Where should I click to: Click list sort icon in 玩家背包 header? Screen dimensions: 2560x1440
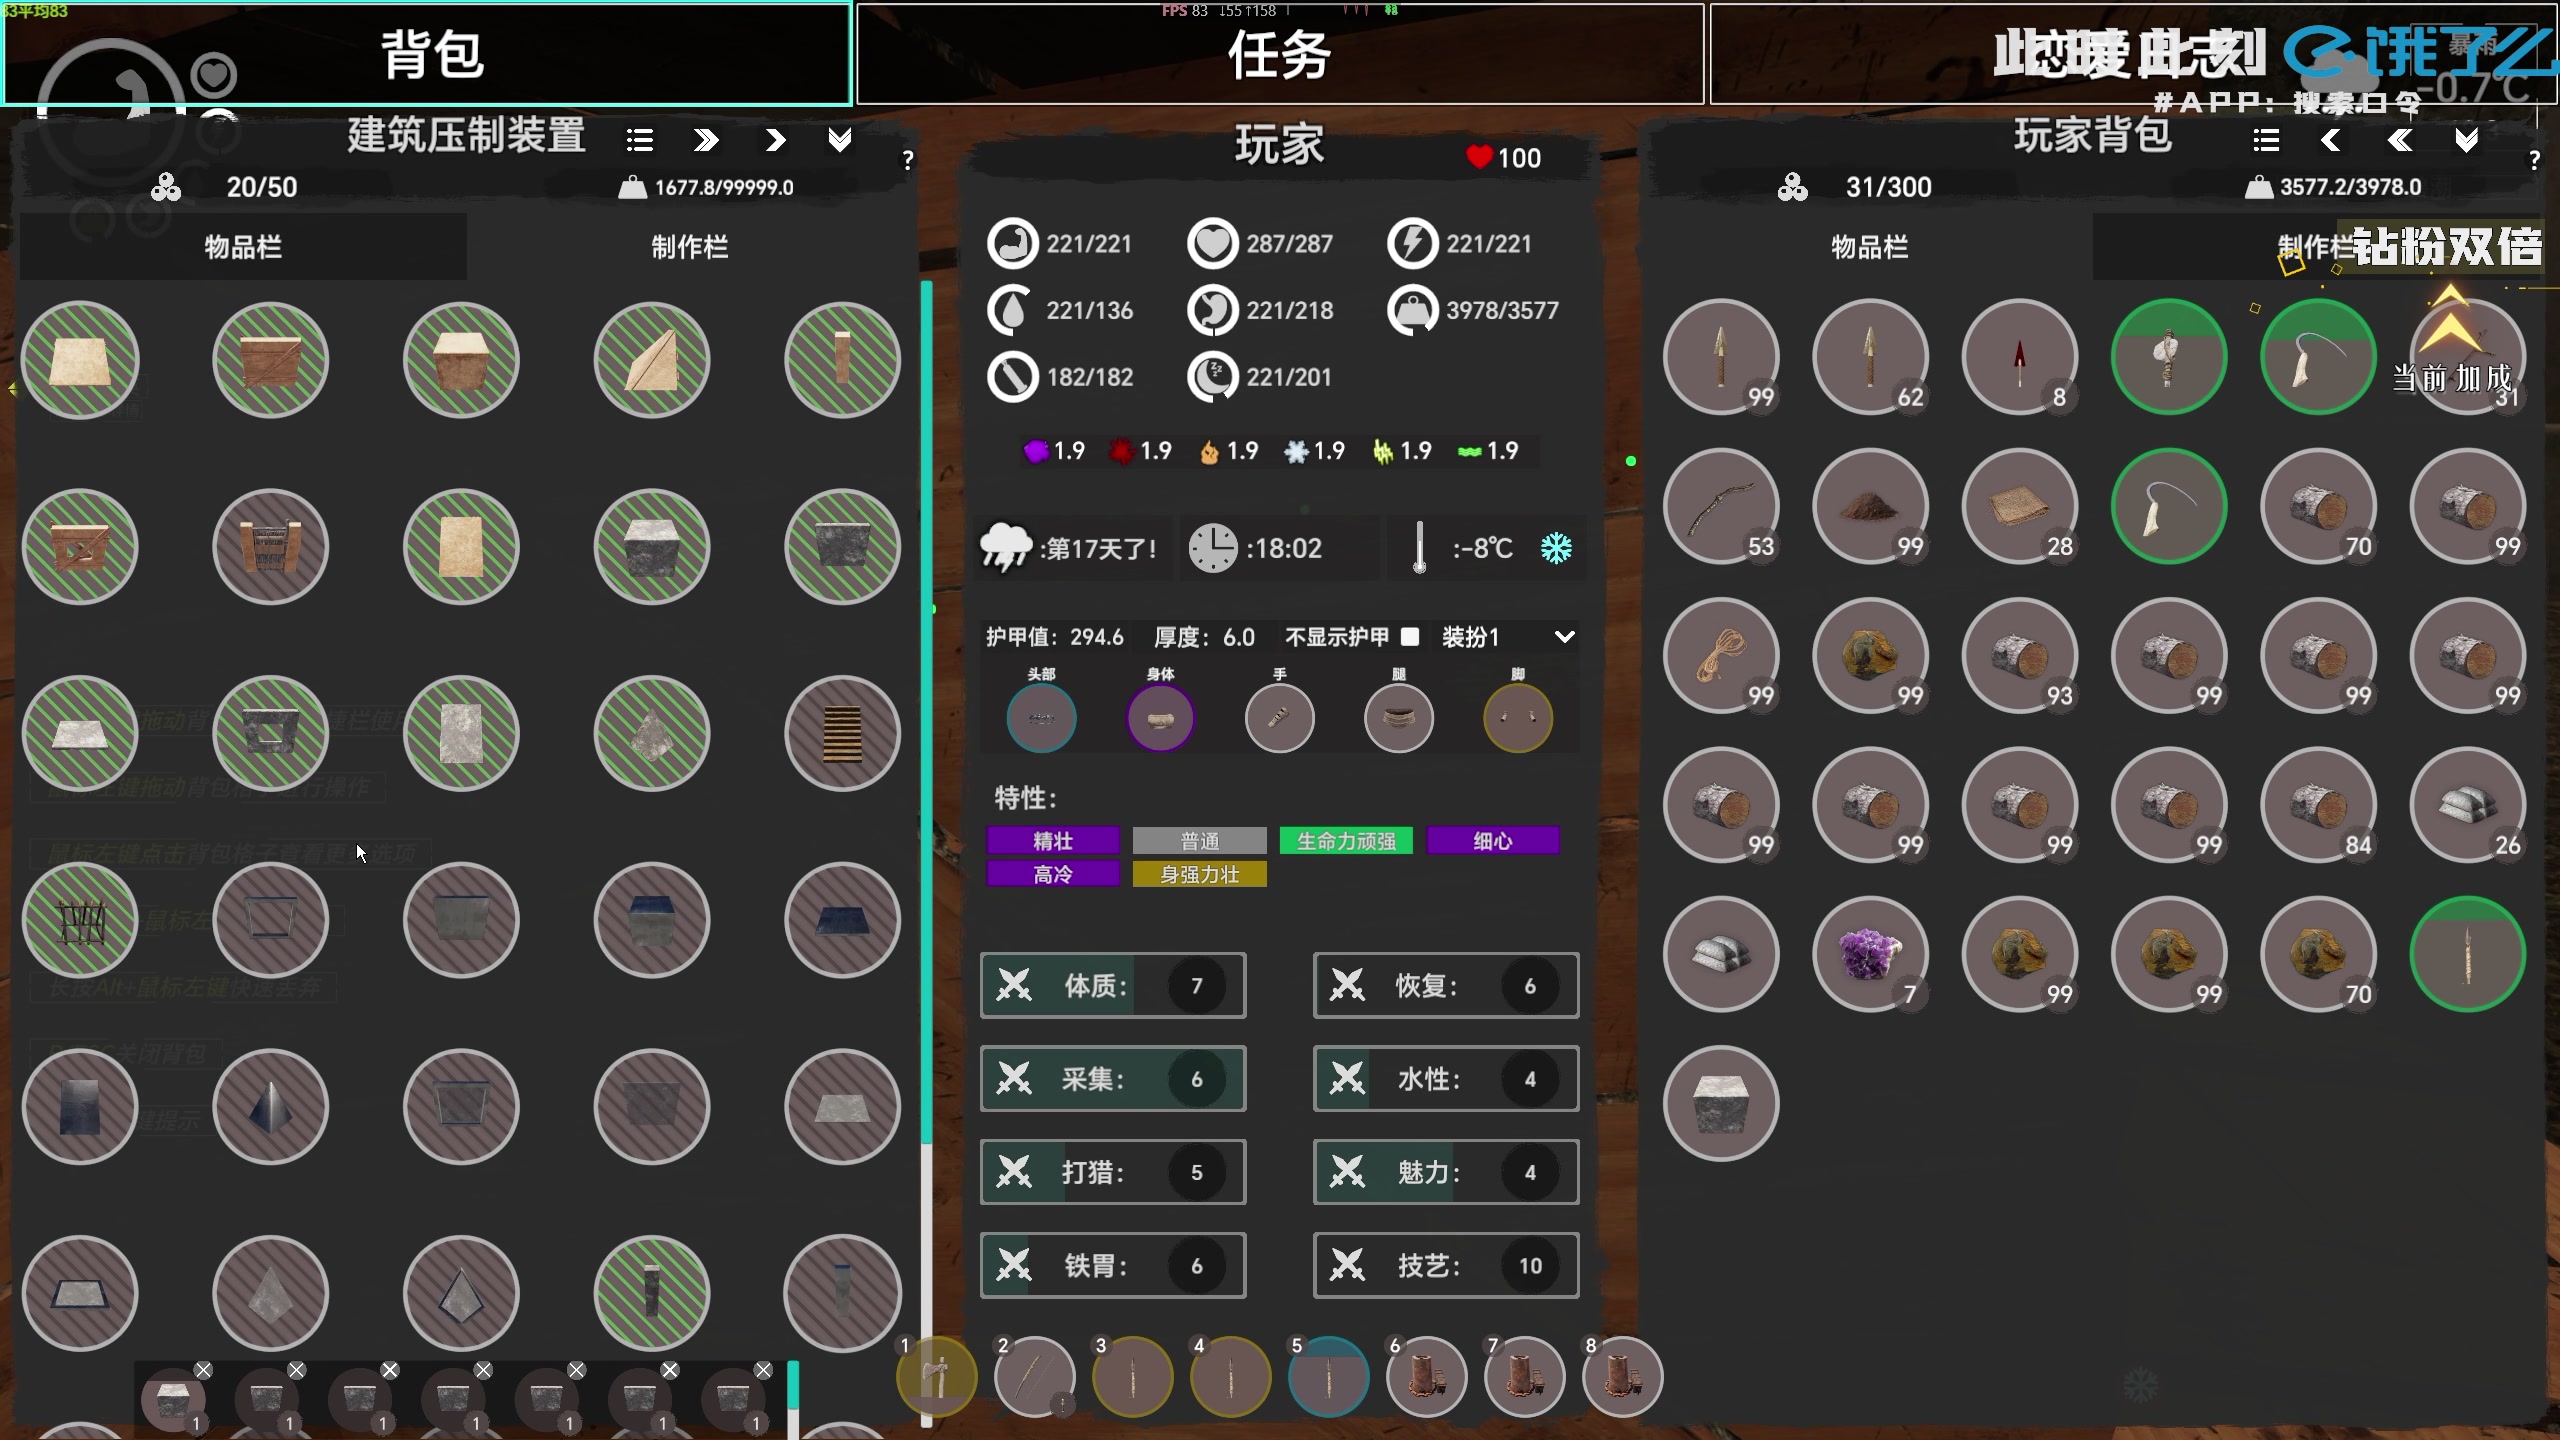[2266, 140]
